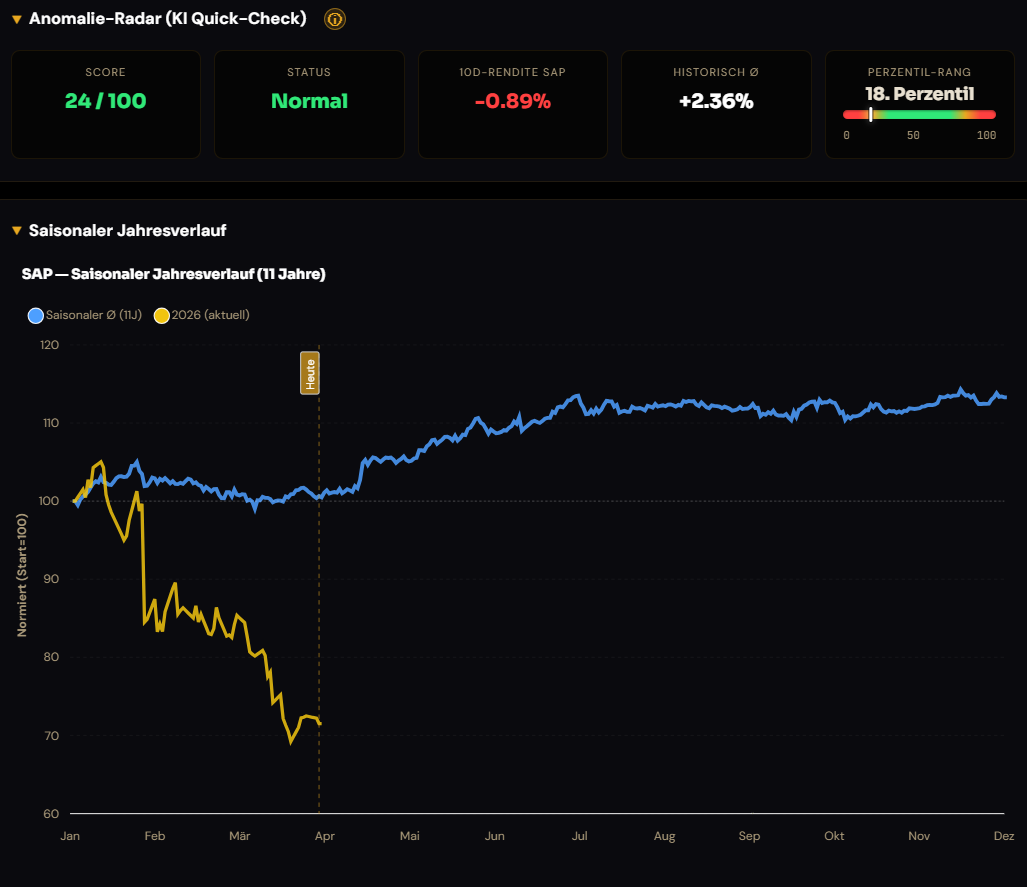
Task: Click the yellow 2026 line's endpoint near Heute
Action: coord(320,723)
